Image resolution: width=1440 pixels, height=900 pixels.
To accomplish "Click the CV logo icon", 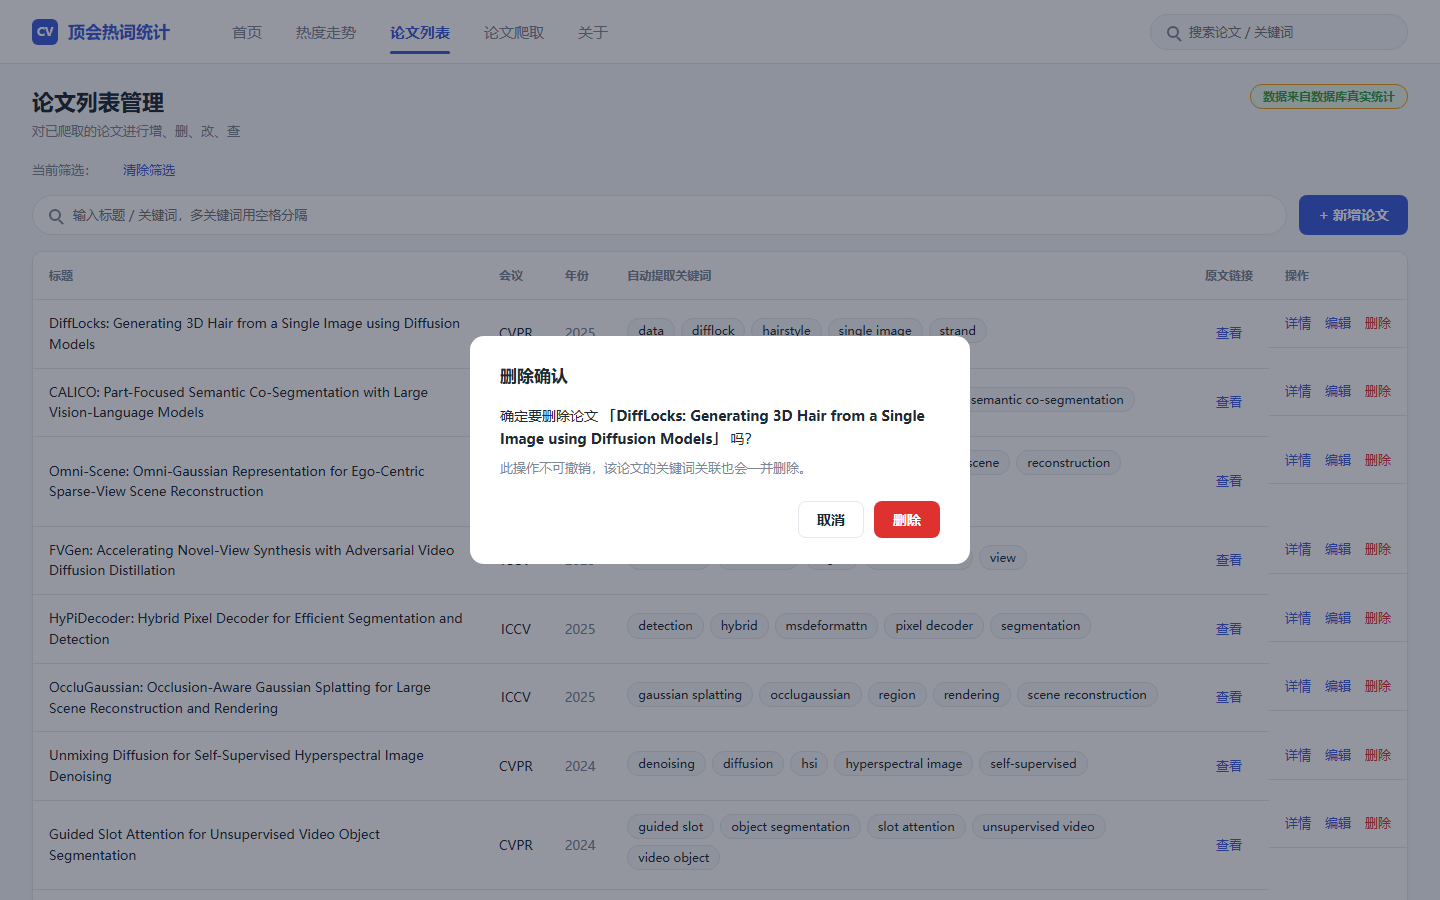I will [45, 32].
